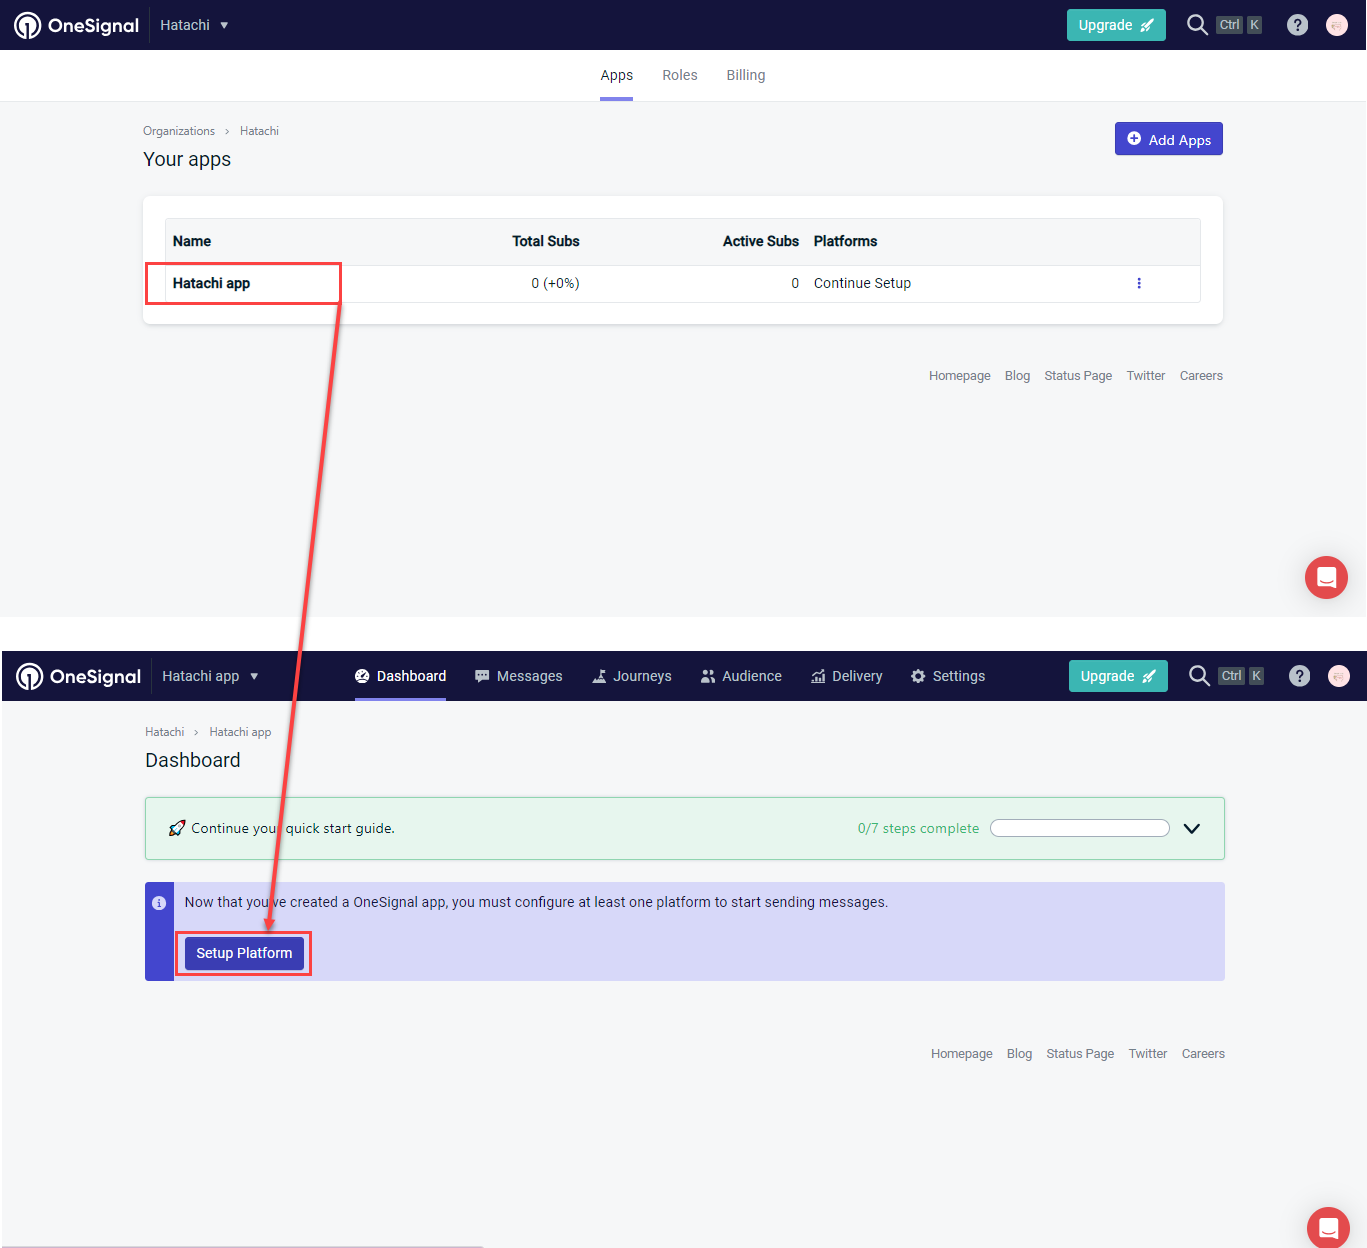Switch to the Apps tab

click(617, 76)
